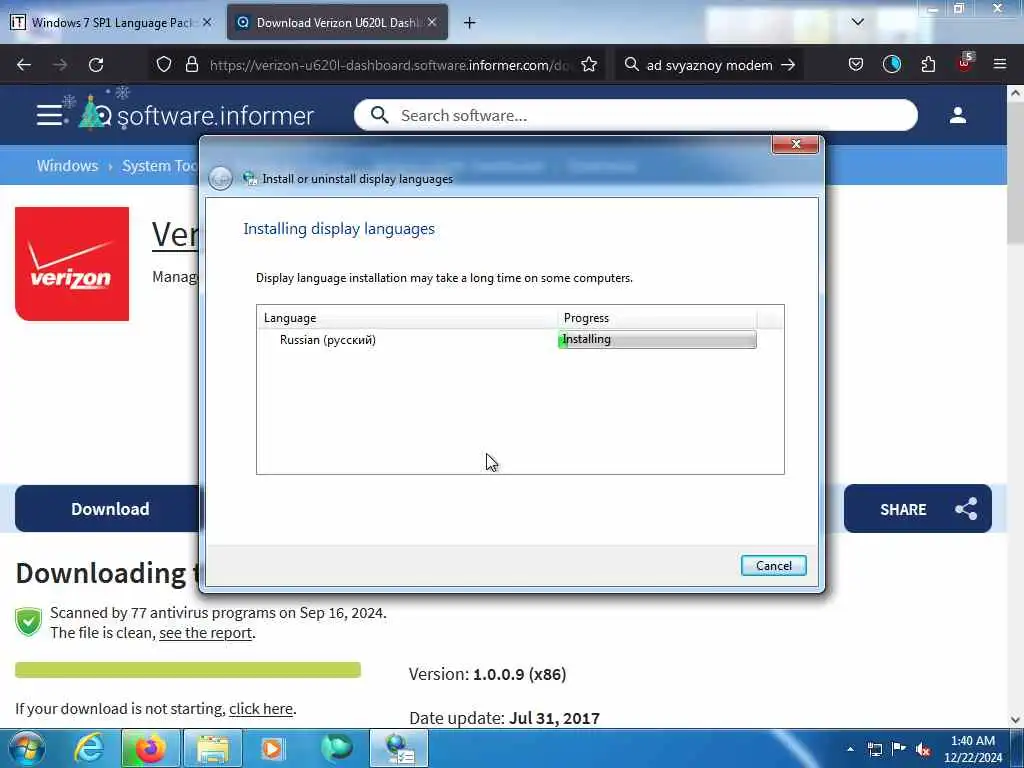Click scrollbar up arrow on the page
Image resolution: width=1024 pixels, height=768 pixels.
click(x=1015, y=93)
